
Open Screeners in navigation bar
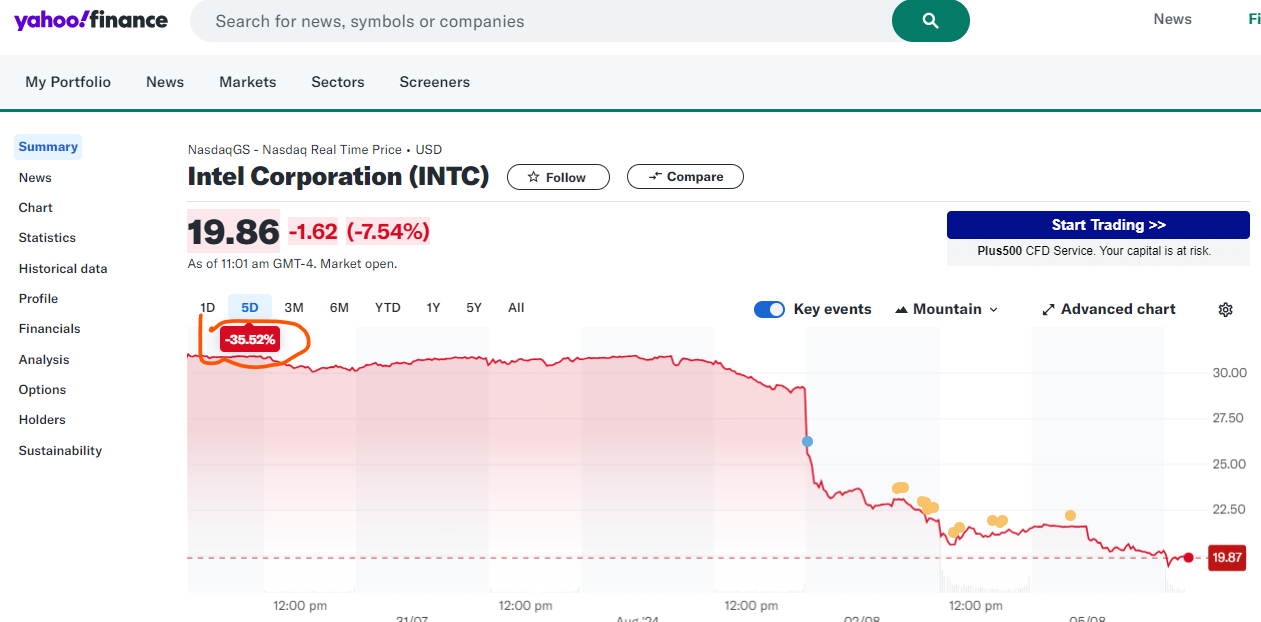pos(435,82)
